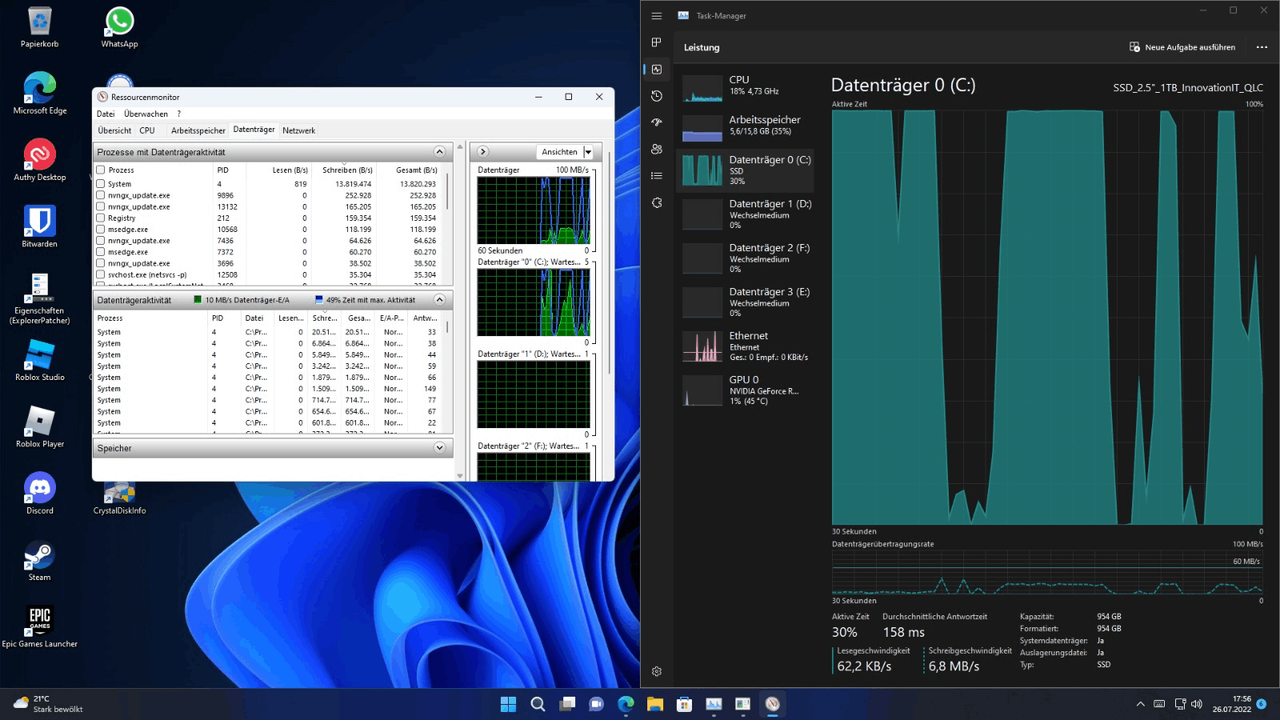
Task: Show hidden system tray icons chevron
Action: point(1140,704)
